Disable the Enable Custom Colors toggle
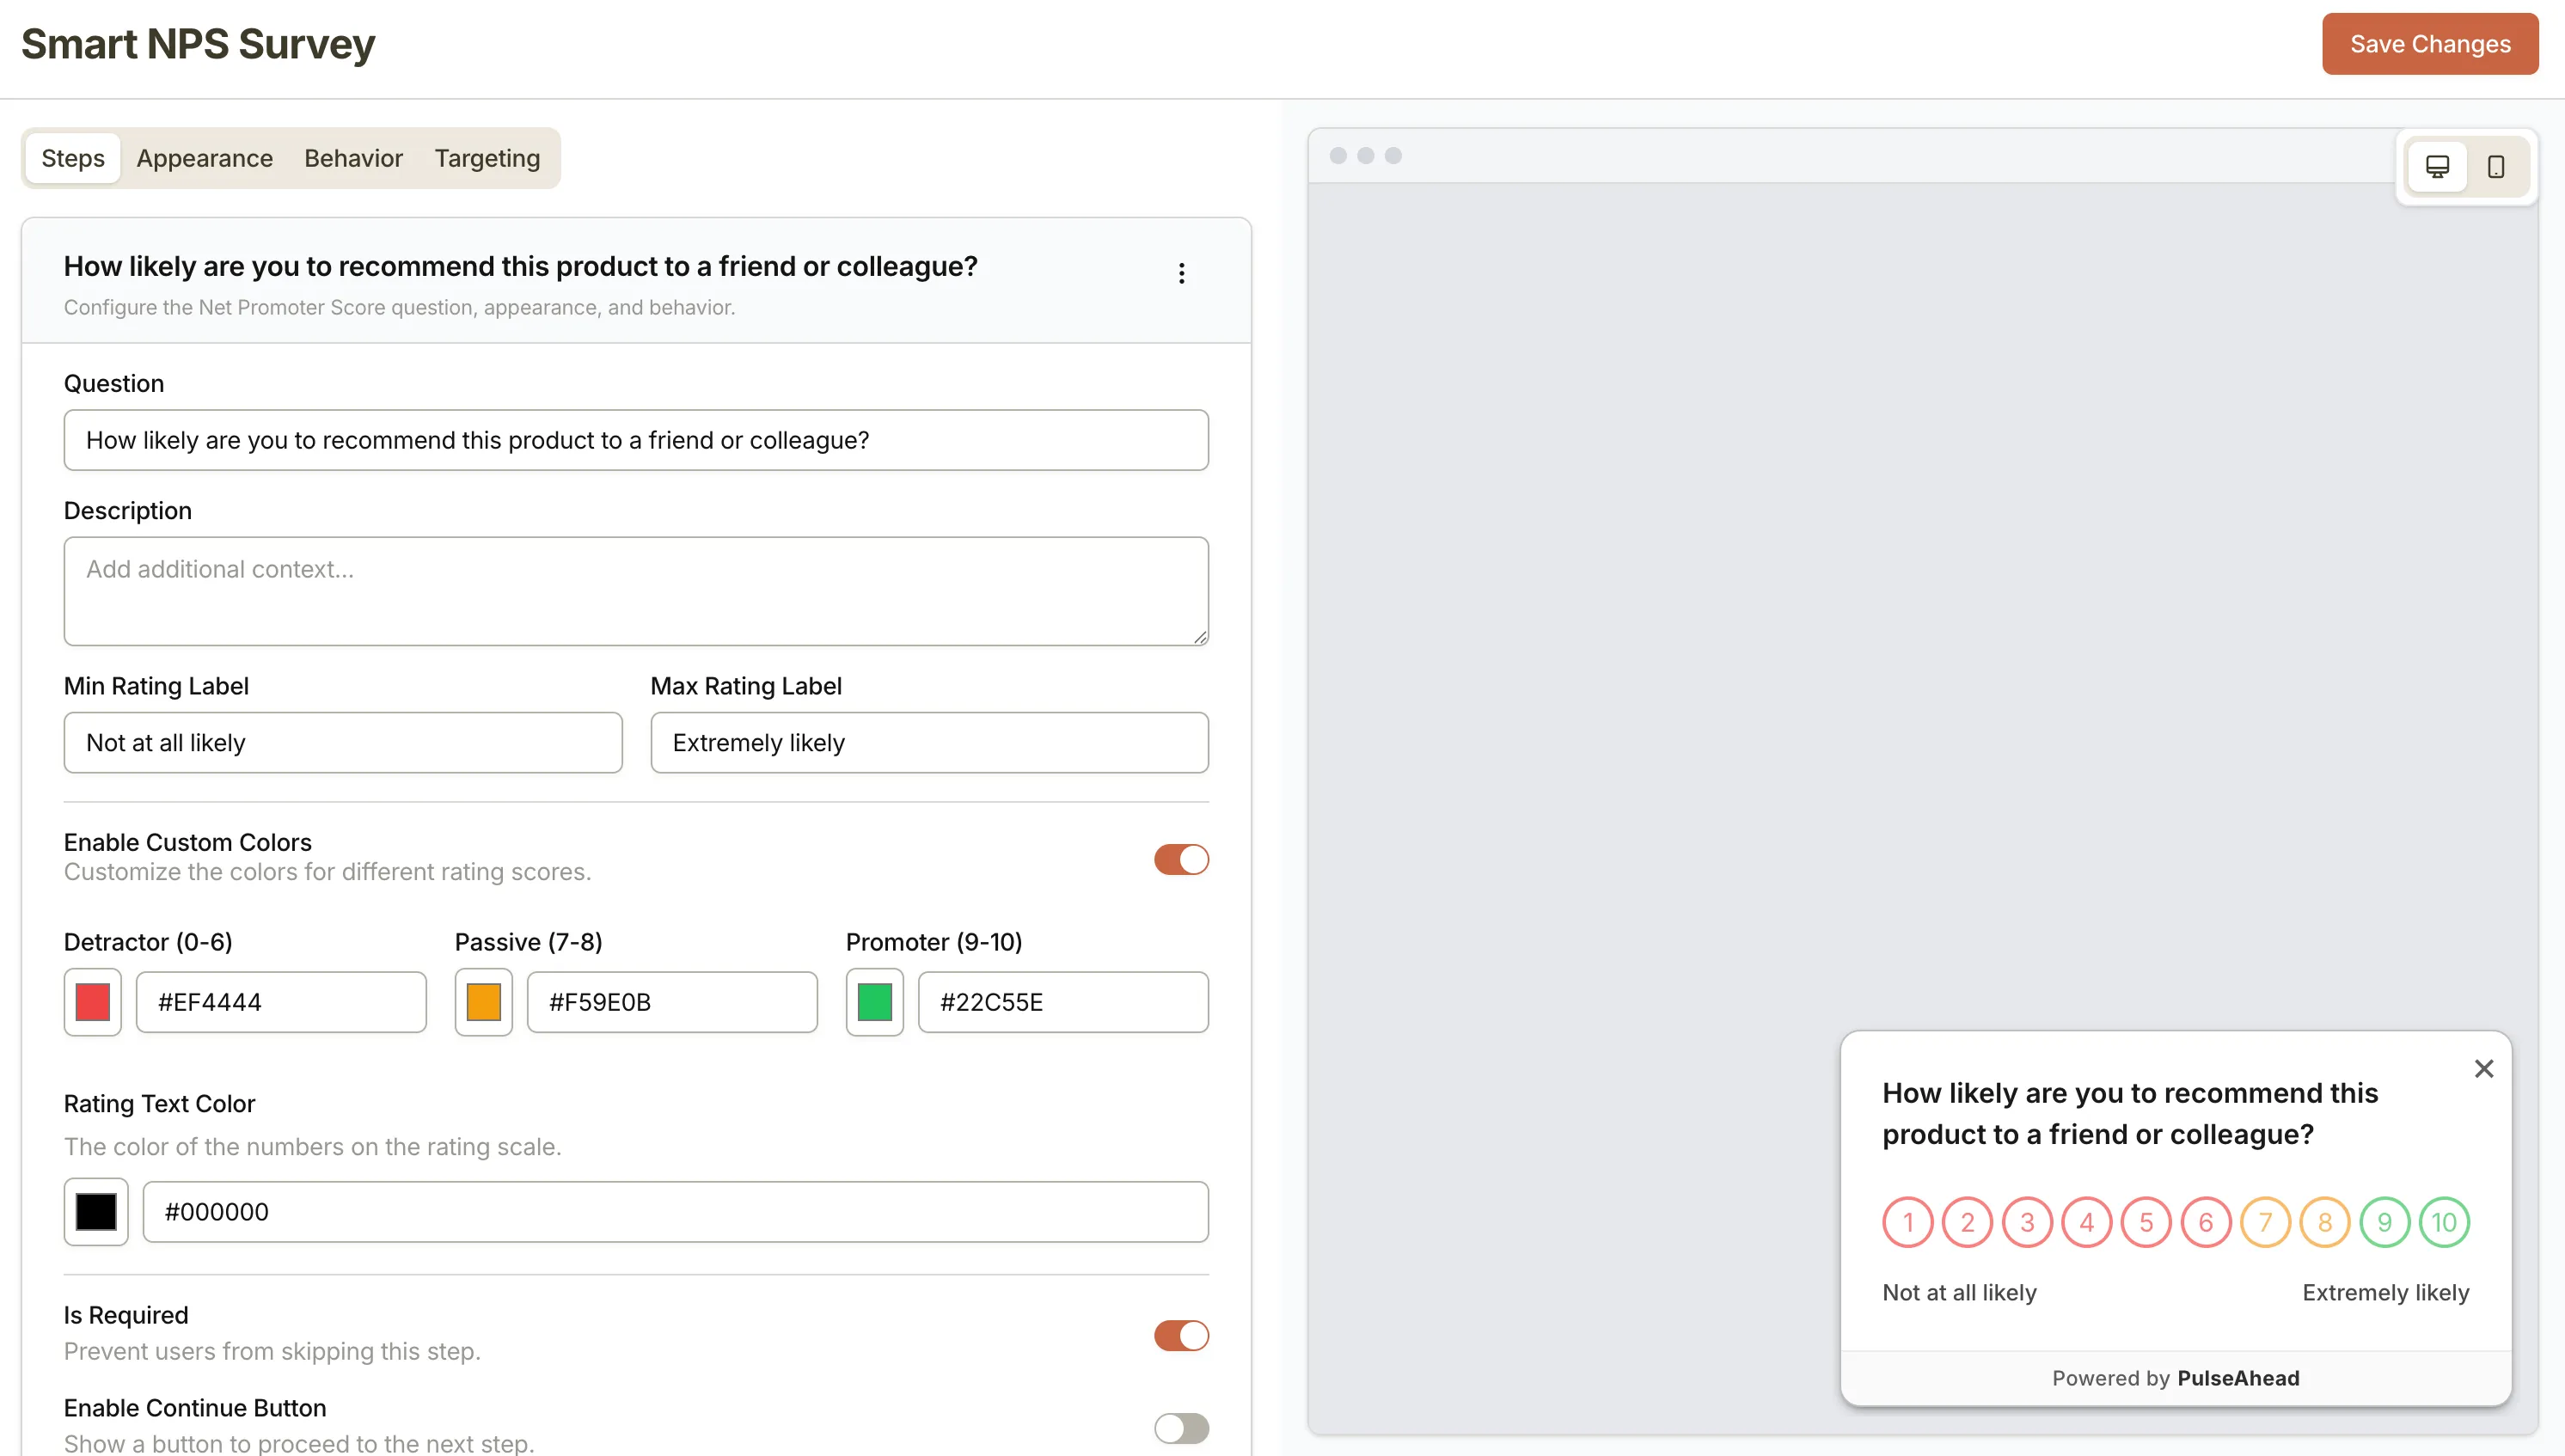The image size is (2565, 1456). (x=1181, y=859)
